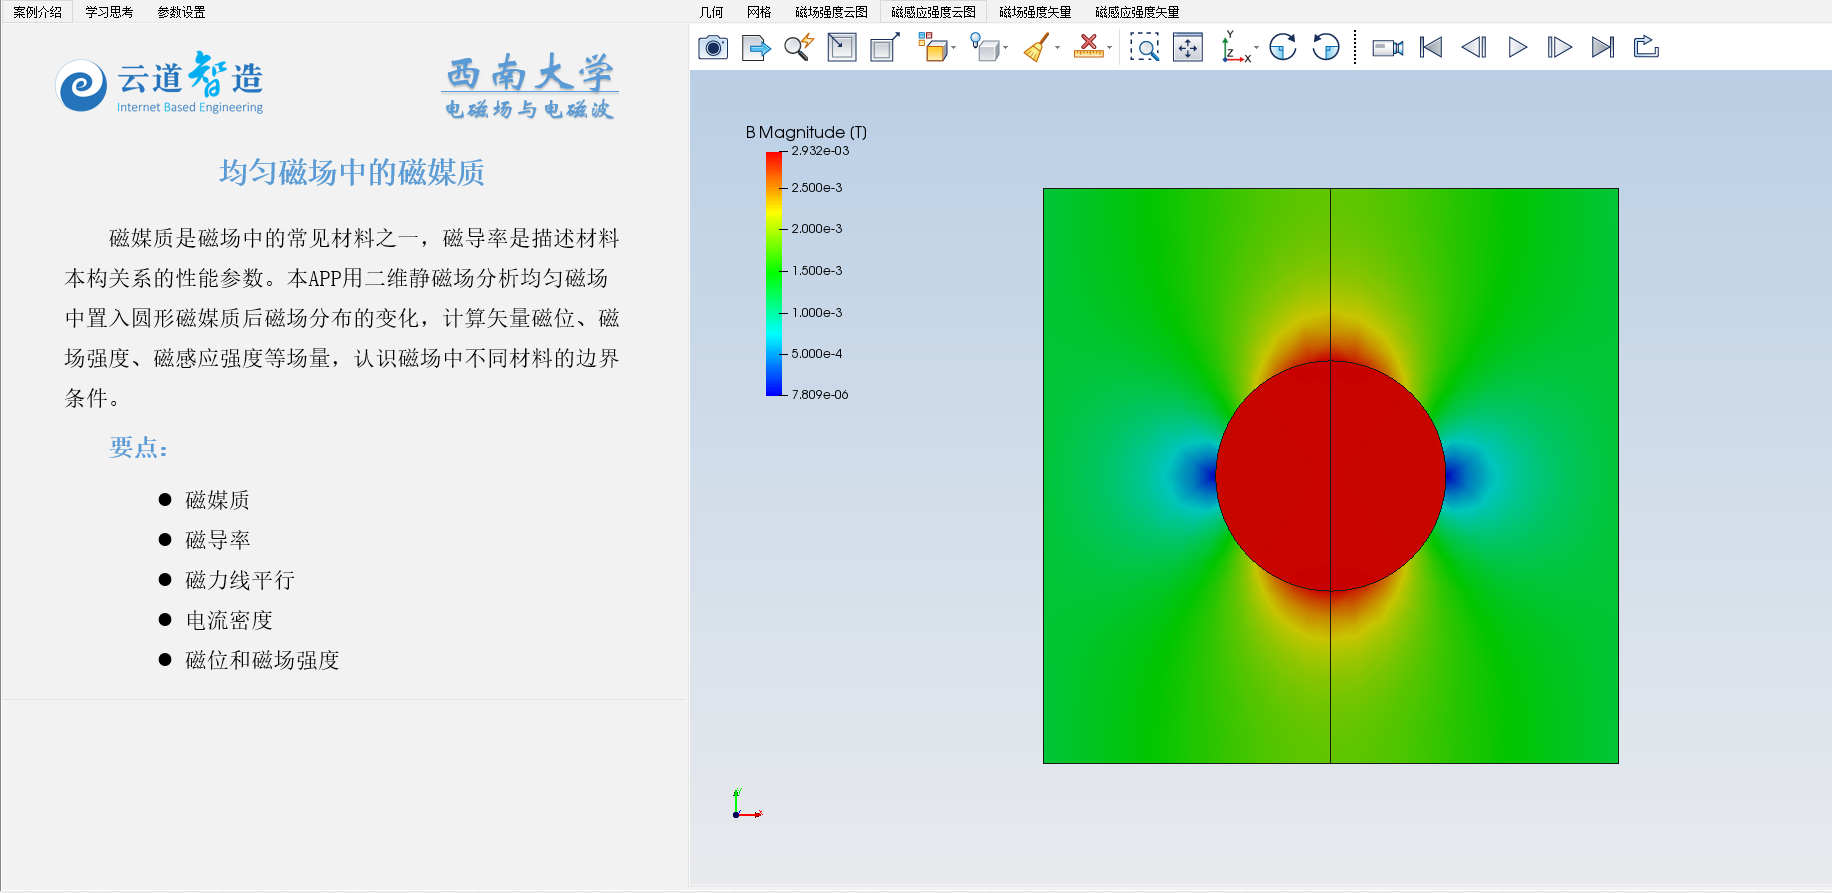
Task: Show the 磁场强度云图 tab
Action: pyautogui.click(x=831, y=12)
